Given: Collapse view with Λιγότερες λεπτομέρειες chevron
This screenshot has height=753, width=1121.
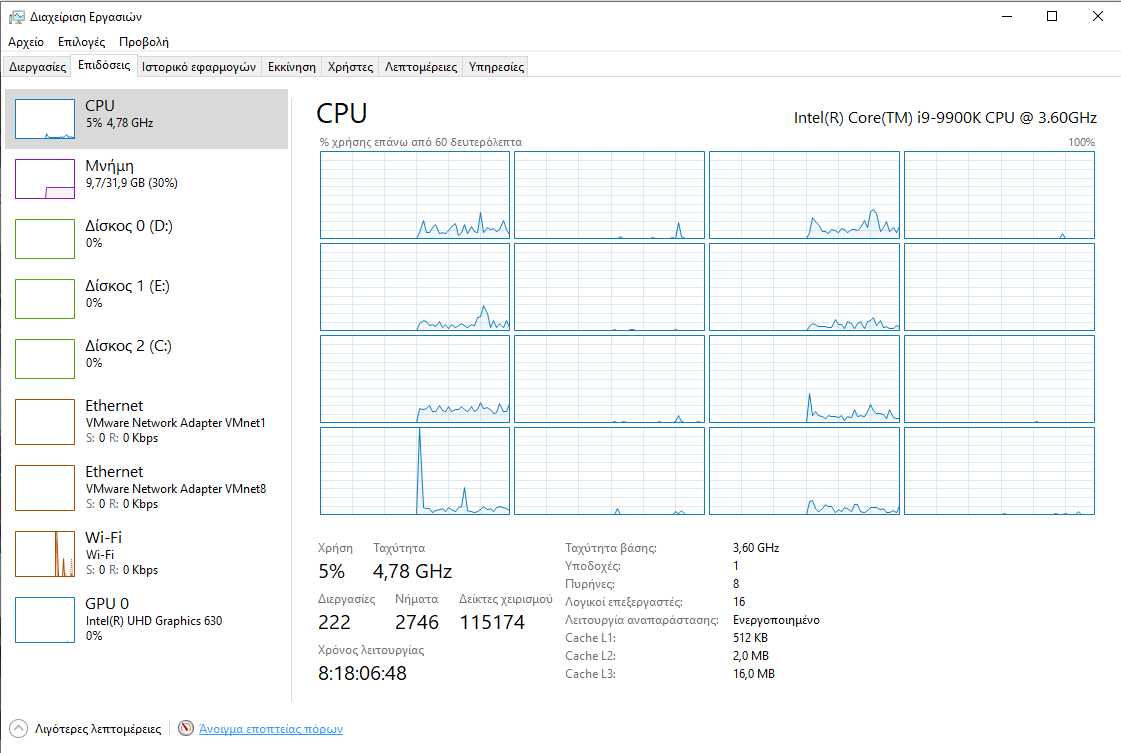Looking at the screenshot, I should point(19,729).
